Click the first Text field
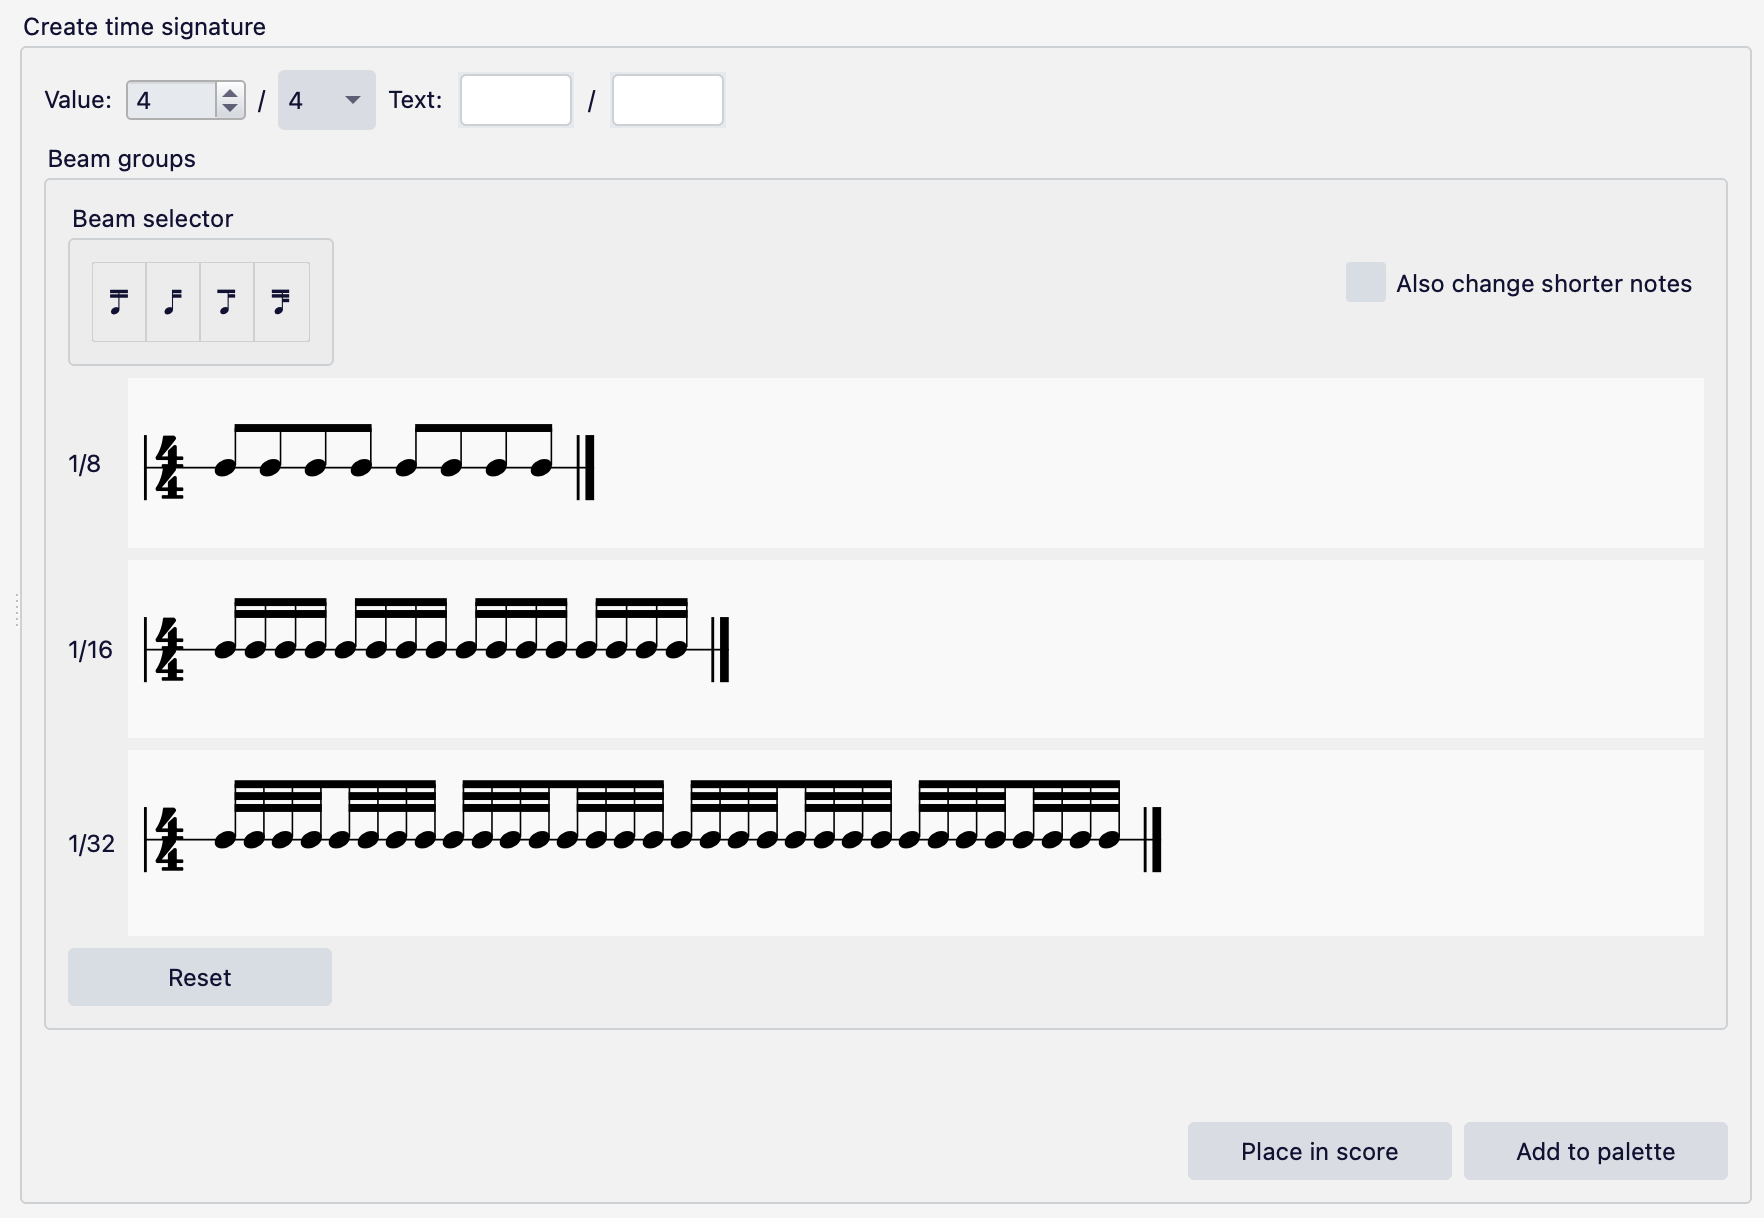1764x1218 pixels. pyautogui.click(x=515, y=100)
